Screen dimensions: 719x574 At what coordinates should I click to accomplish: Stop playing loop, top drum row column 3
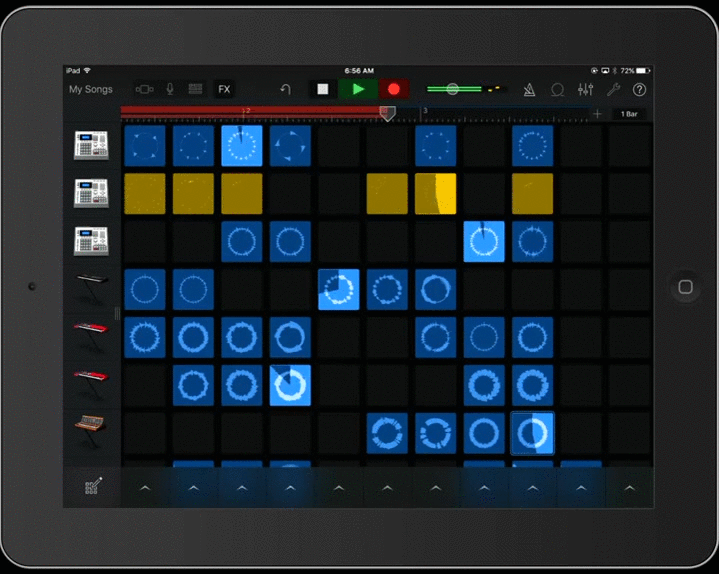(x=242, y=145)
